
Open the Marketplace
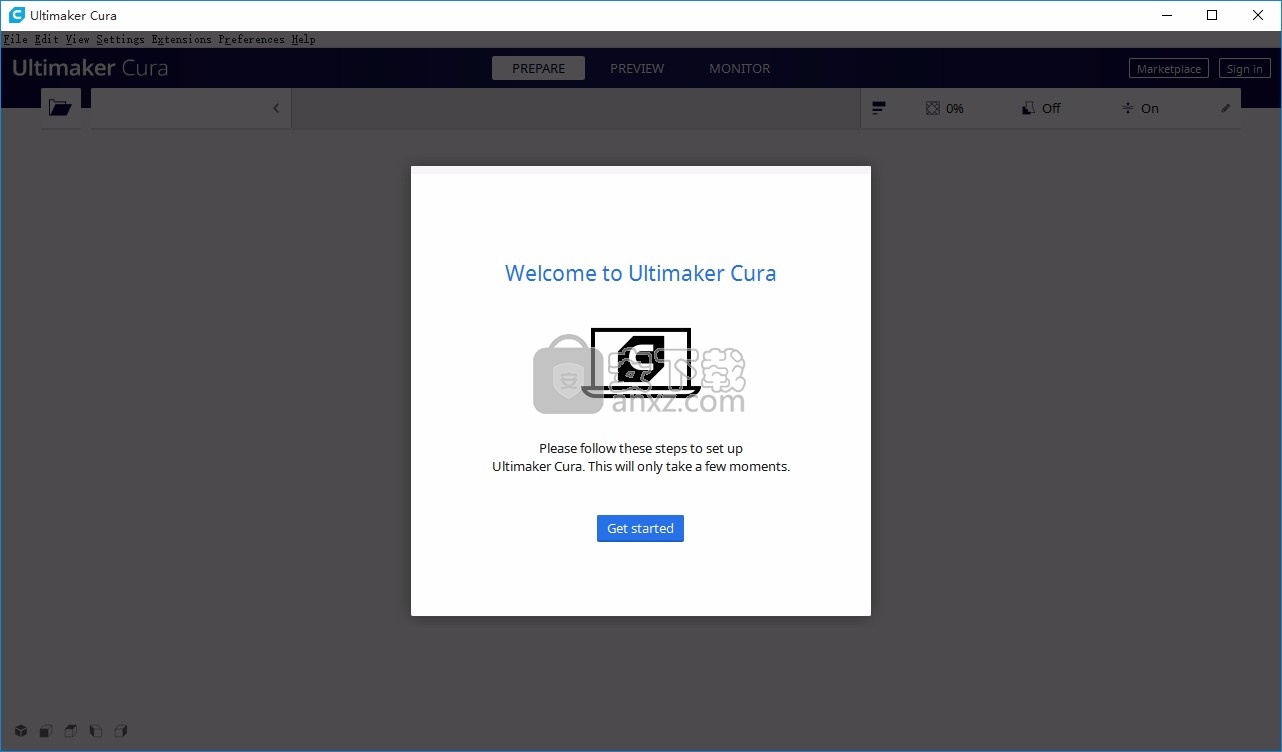pos(1168,69)
